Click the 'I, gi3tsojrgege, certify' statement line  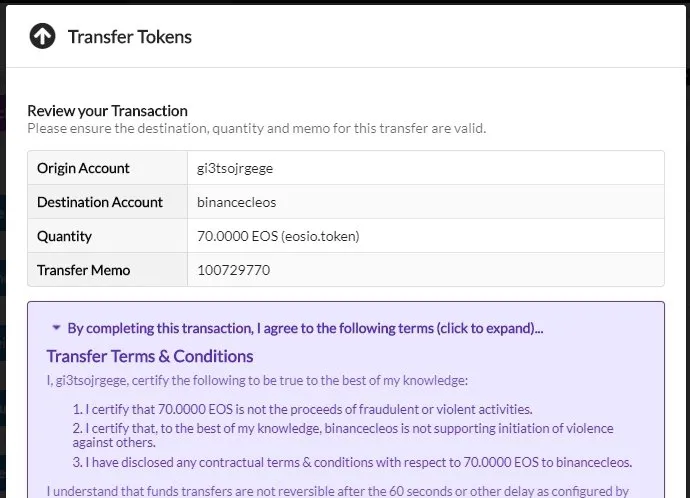[257, 380]
